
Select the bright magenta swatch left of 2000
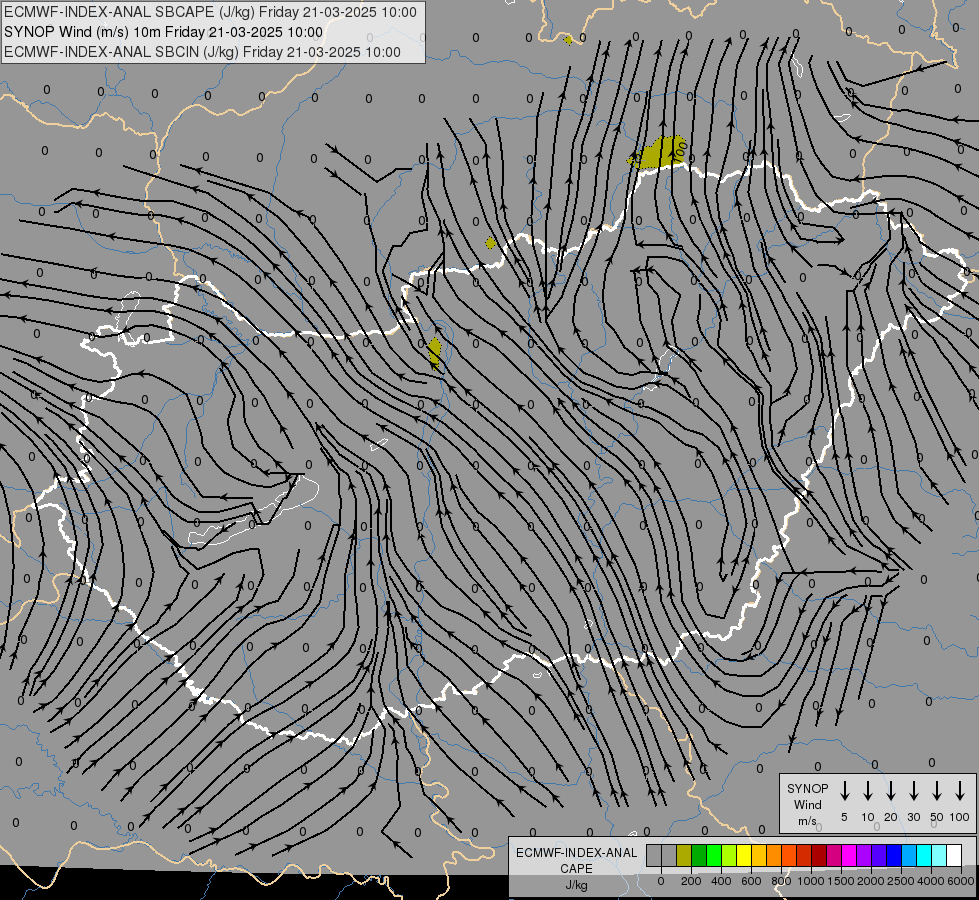850,855
